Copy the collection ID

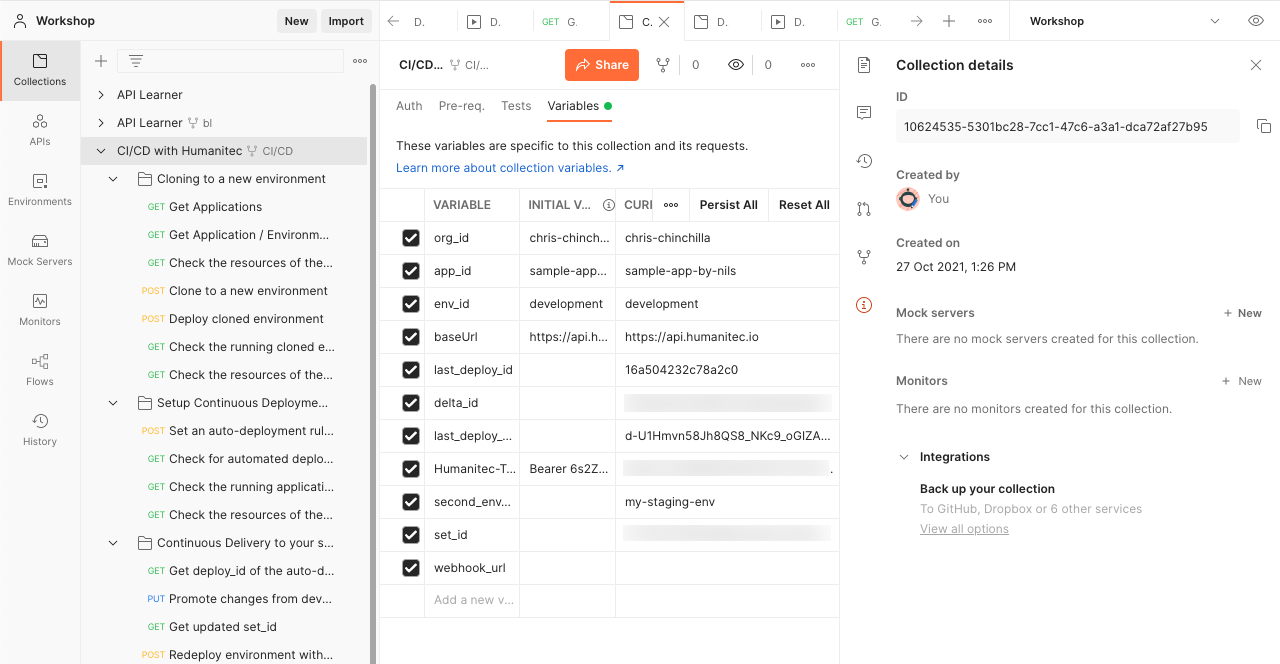[1264, 126]
